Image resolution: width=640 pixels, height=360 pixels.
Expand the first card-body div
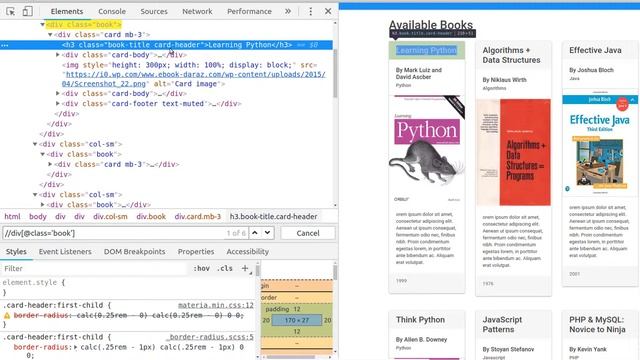[58, 55]
